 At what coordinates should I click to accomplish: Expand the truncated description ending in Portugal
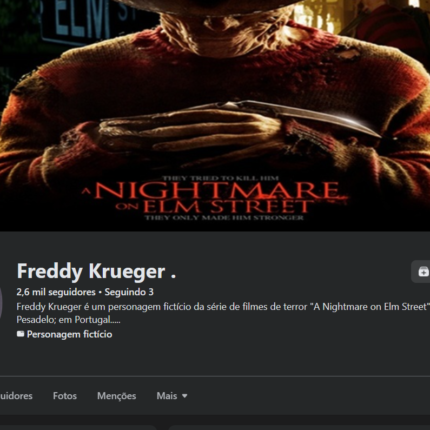point(68,320)
